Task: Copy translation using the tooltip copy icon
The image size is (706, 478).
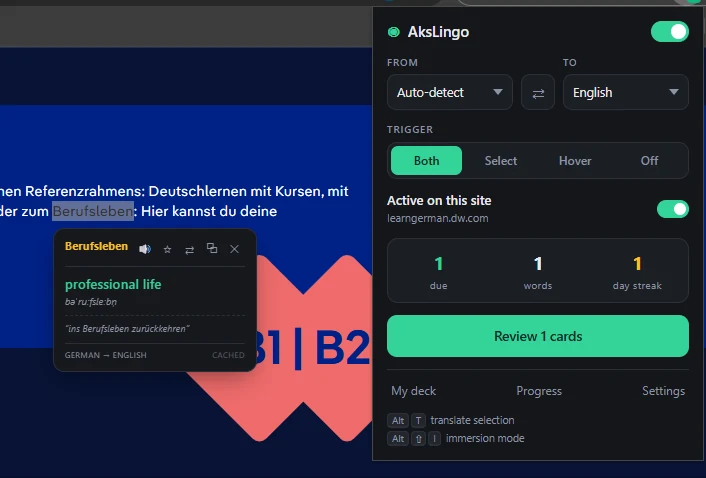Action: (212, 248)
